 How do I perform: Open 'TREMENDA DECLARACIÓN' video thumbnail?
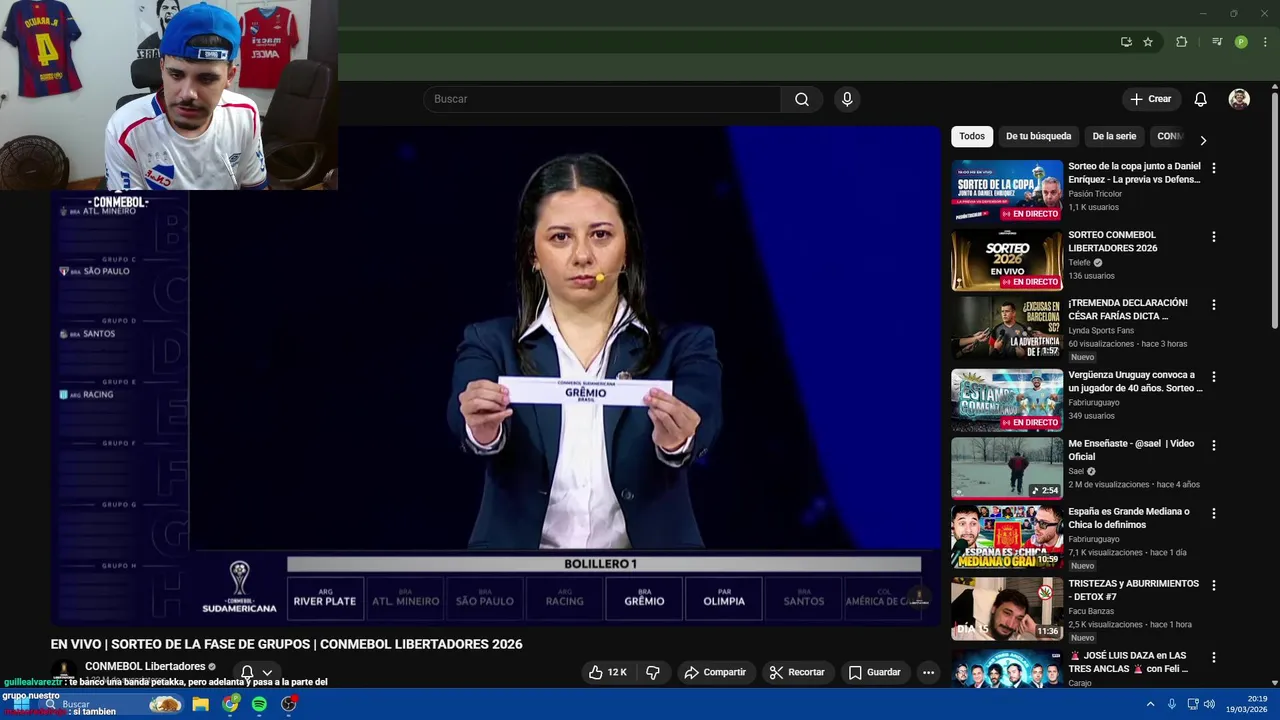[x=1007, y=328]
